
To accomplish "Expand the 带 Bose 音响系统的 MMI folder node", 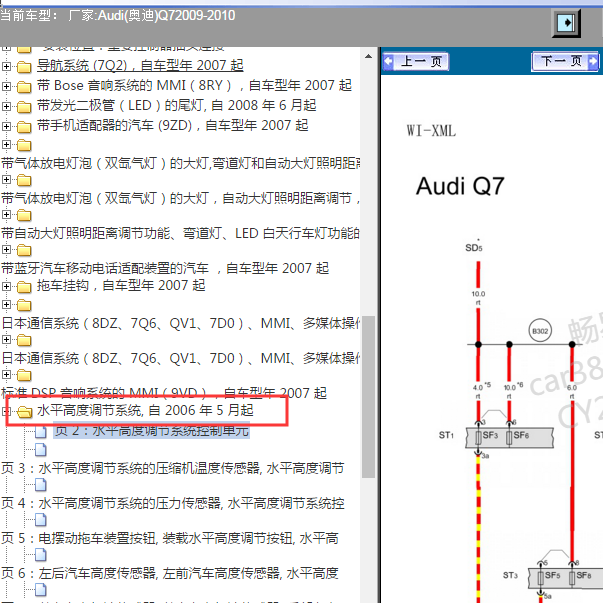I will point(6,86).
